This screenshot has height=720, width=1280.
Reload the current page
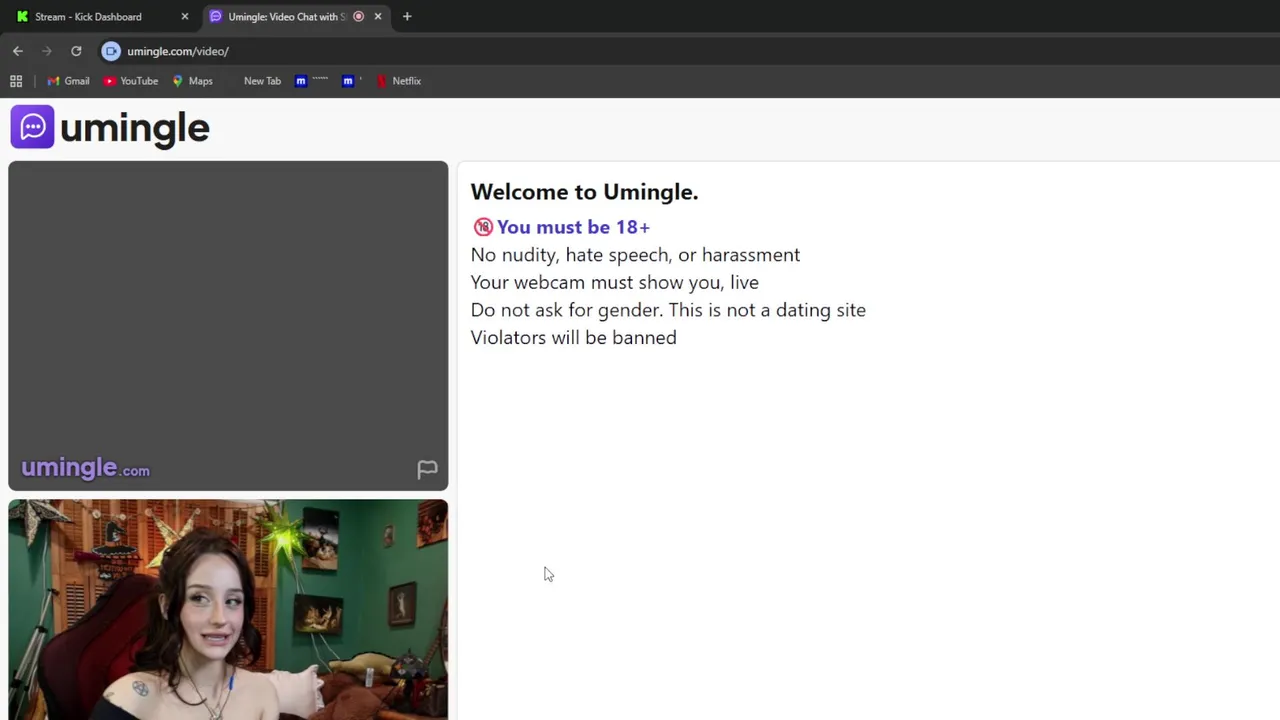point(76,51)
